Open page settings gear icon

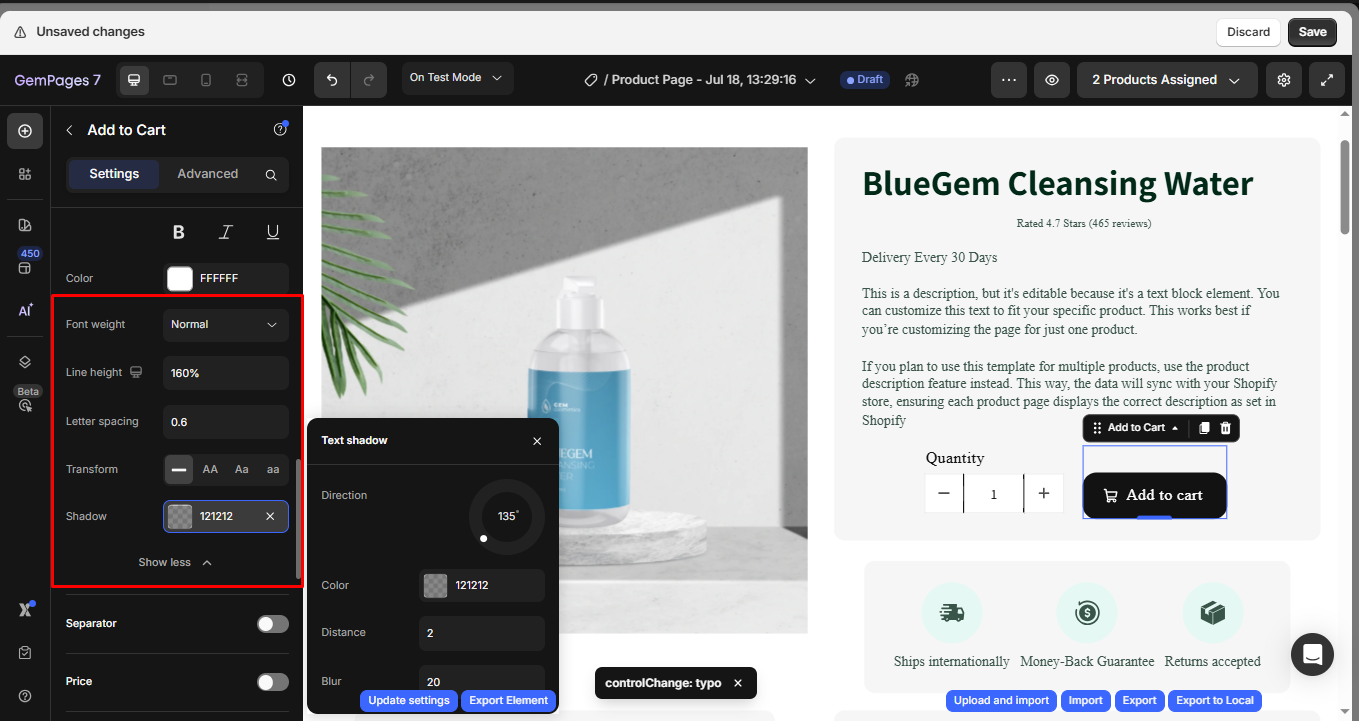tap(1284, 80)
